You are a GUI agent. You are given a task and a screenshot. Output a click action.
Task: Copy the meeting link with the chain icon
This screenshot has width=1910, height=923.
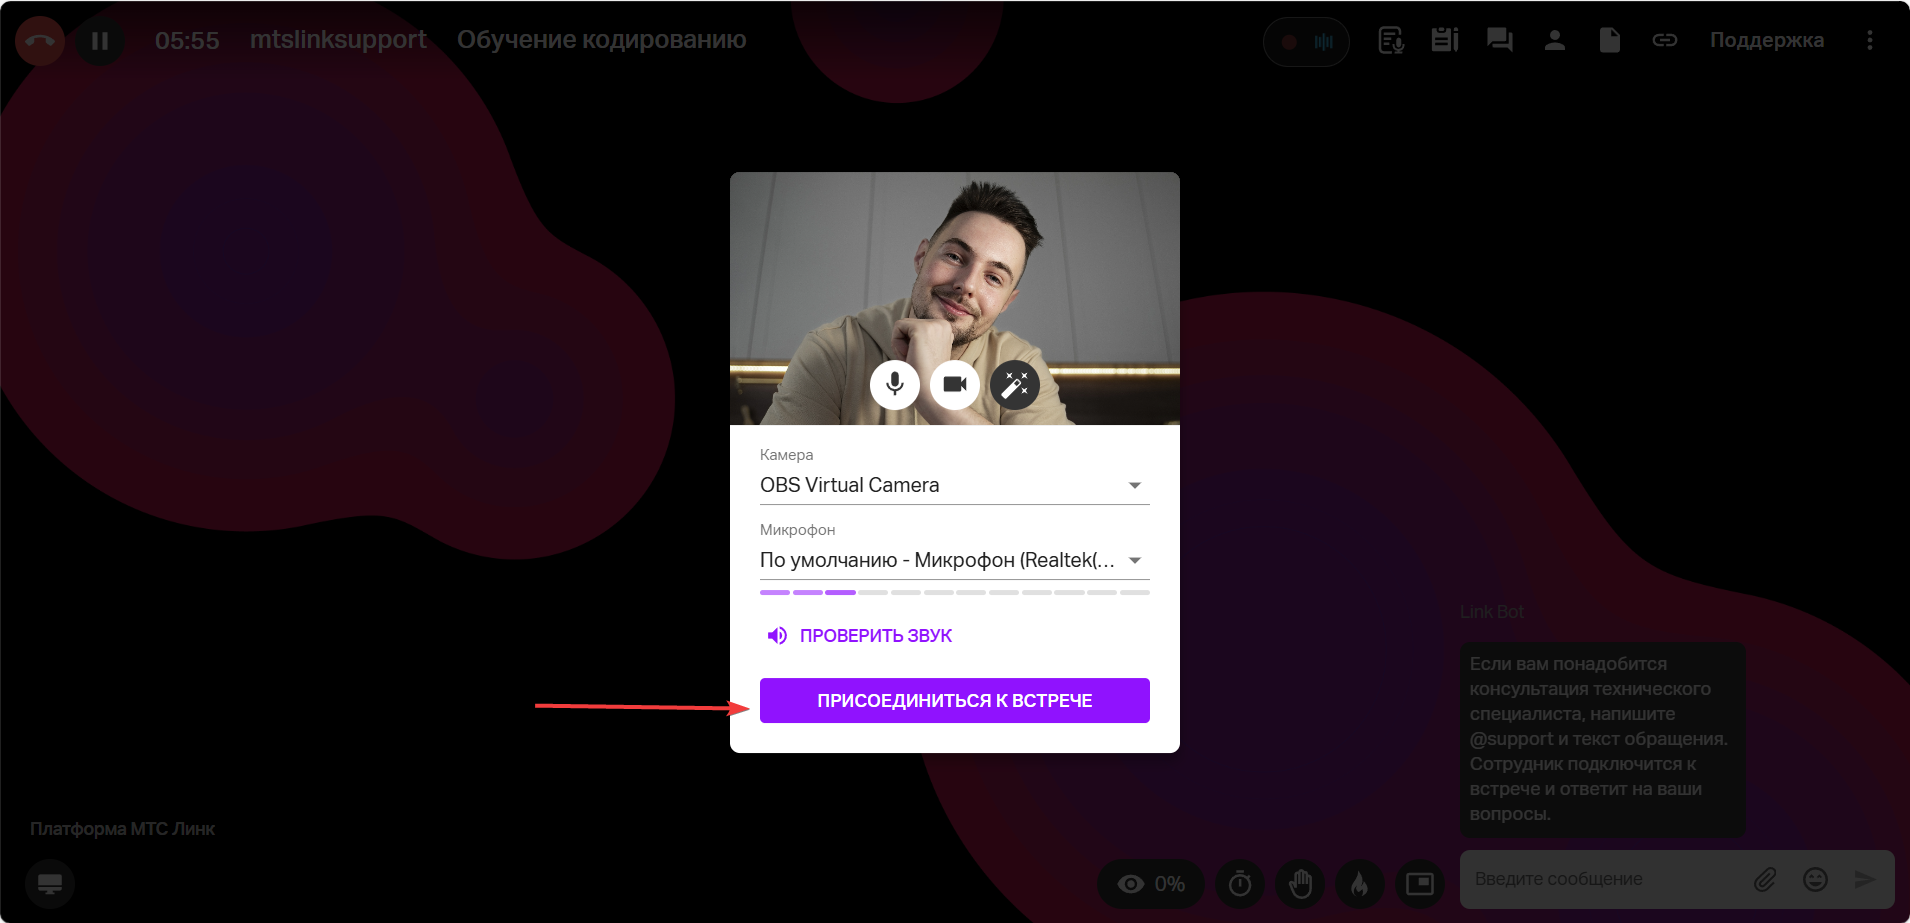1664,40
